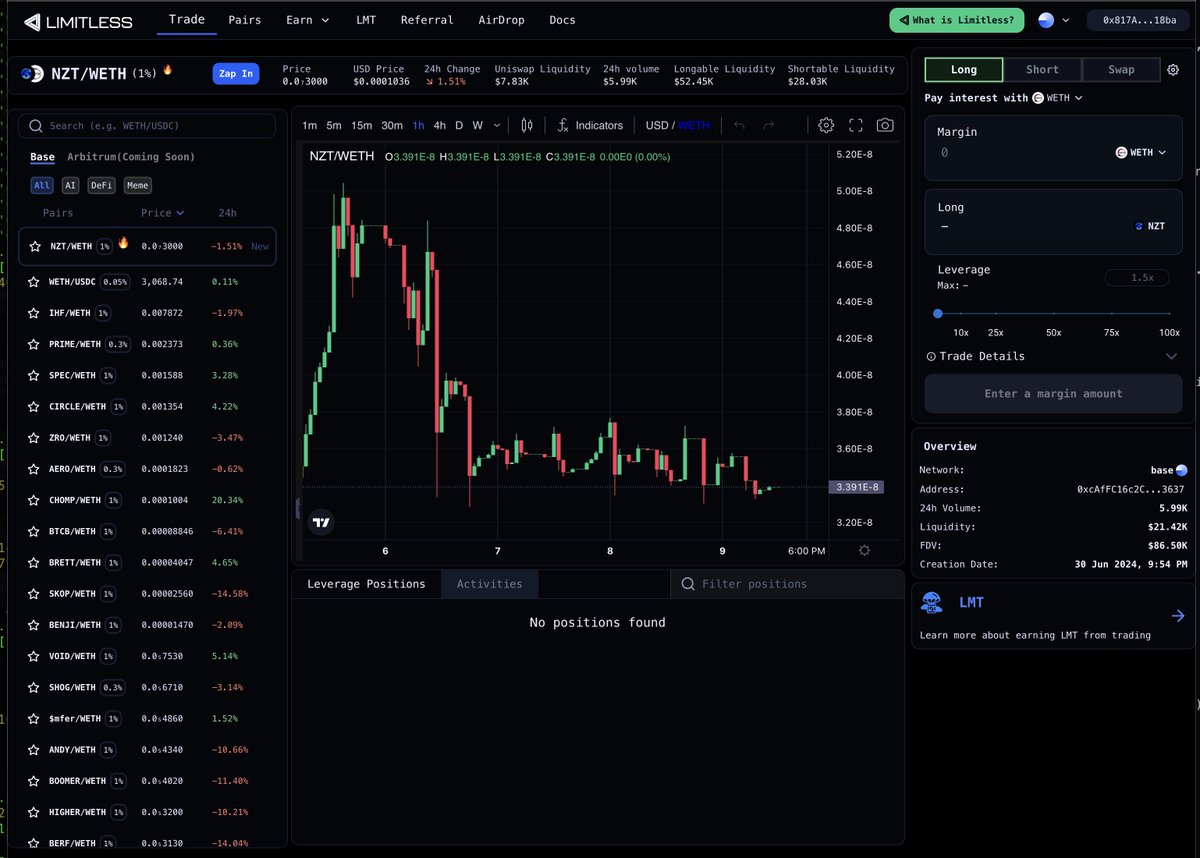
Task: Switch to the Activities tab
Action: (489, 584)
